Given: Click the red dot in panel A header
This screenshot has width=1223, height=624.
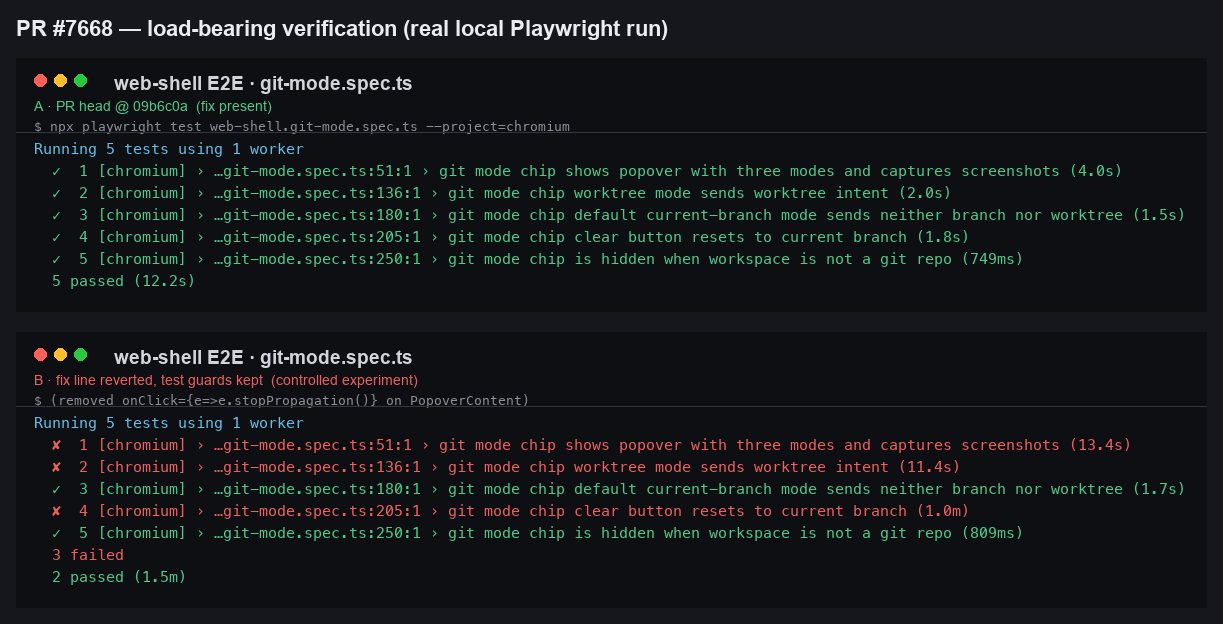Looking at the screenshot, I should [41, 81].
